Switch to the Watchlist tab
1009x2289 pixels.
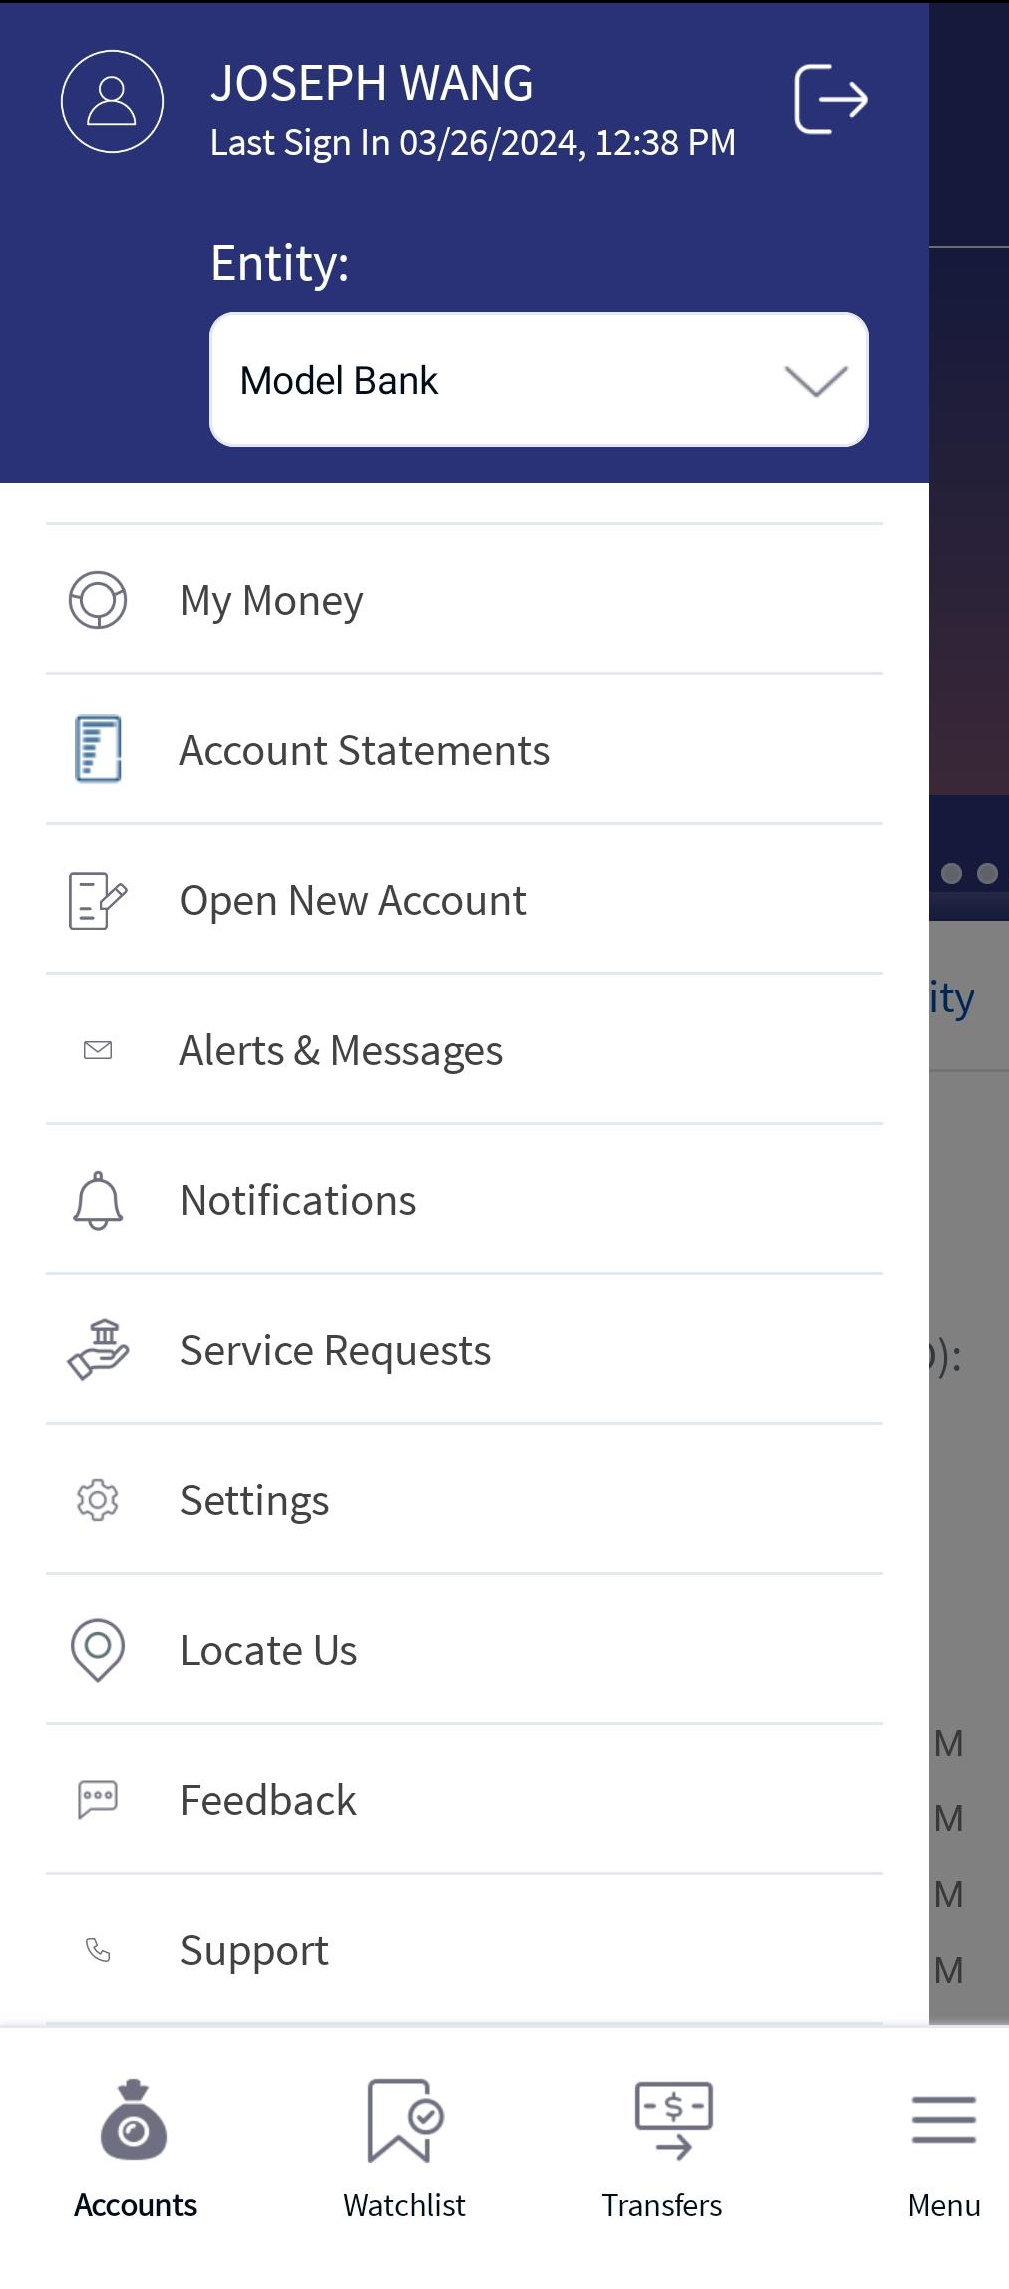point(404,2149)
